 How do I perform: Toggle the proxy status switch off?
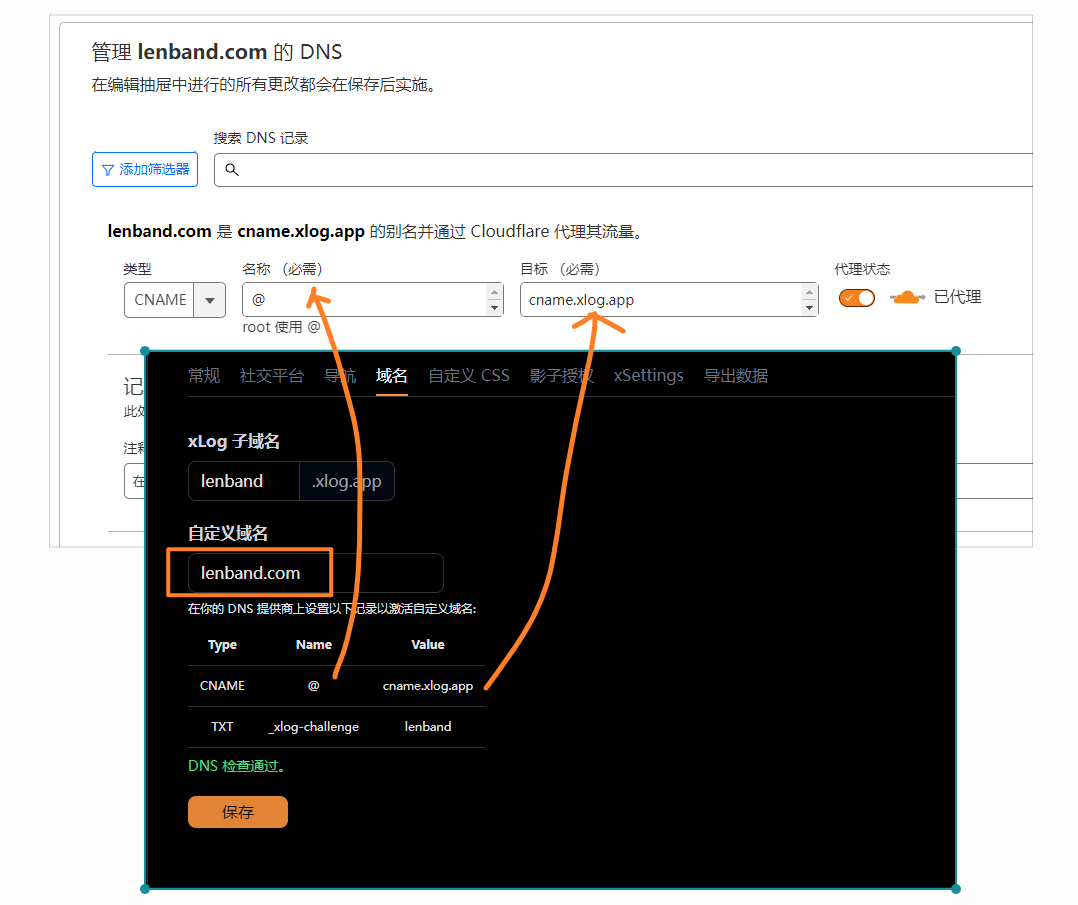click(x=857, y=298)
